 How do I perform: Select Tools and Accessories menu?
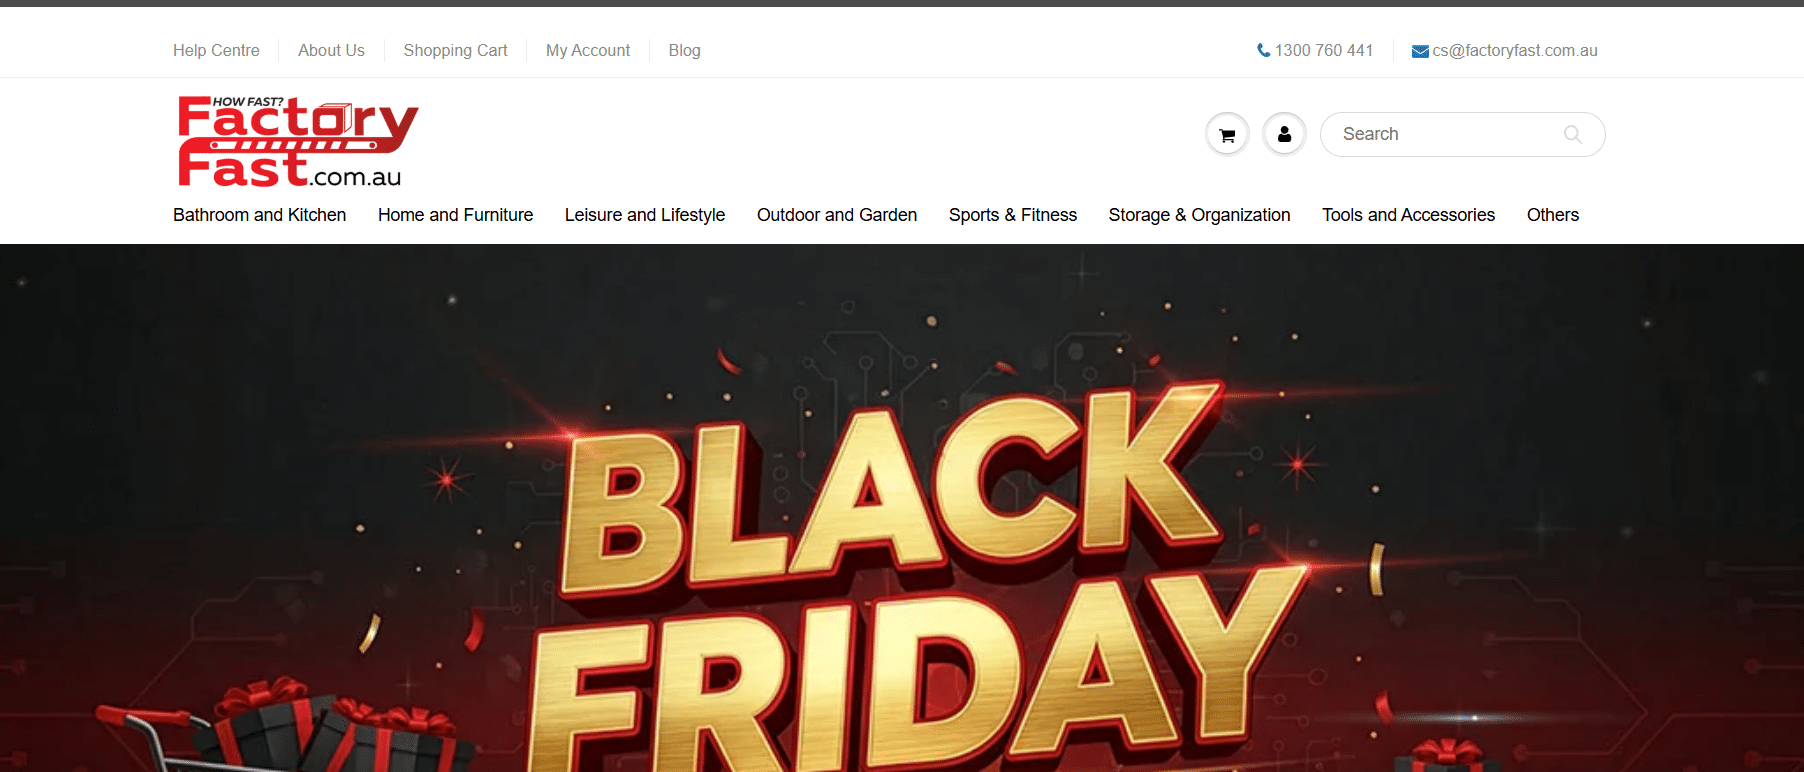click(1408, 215)
